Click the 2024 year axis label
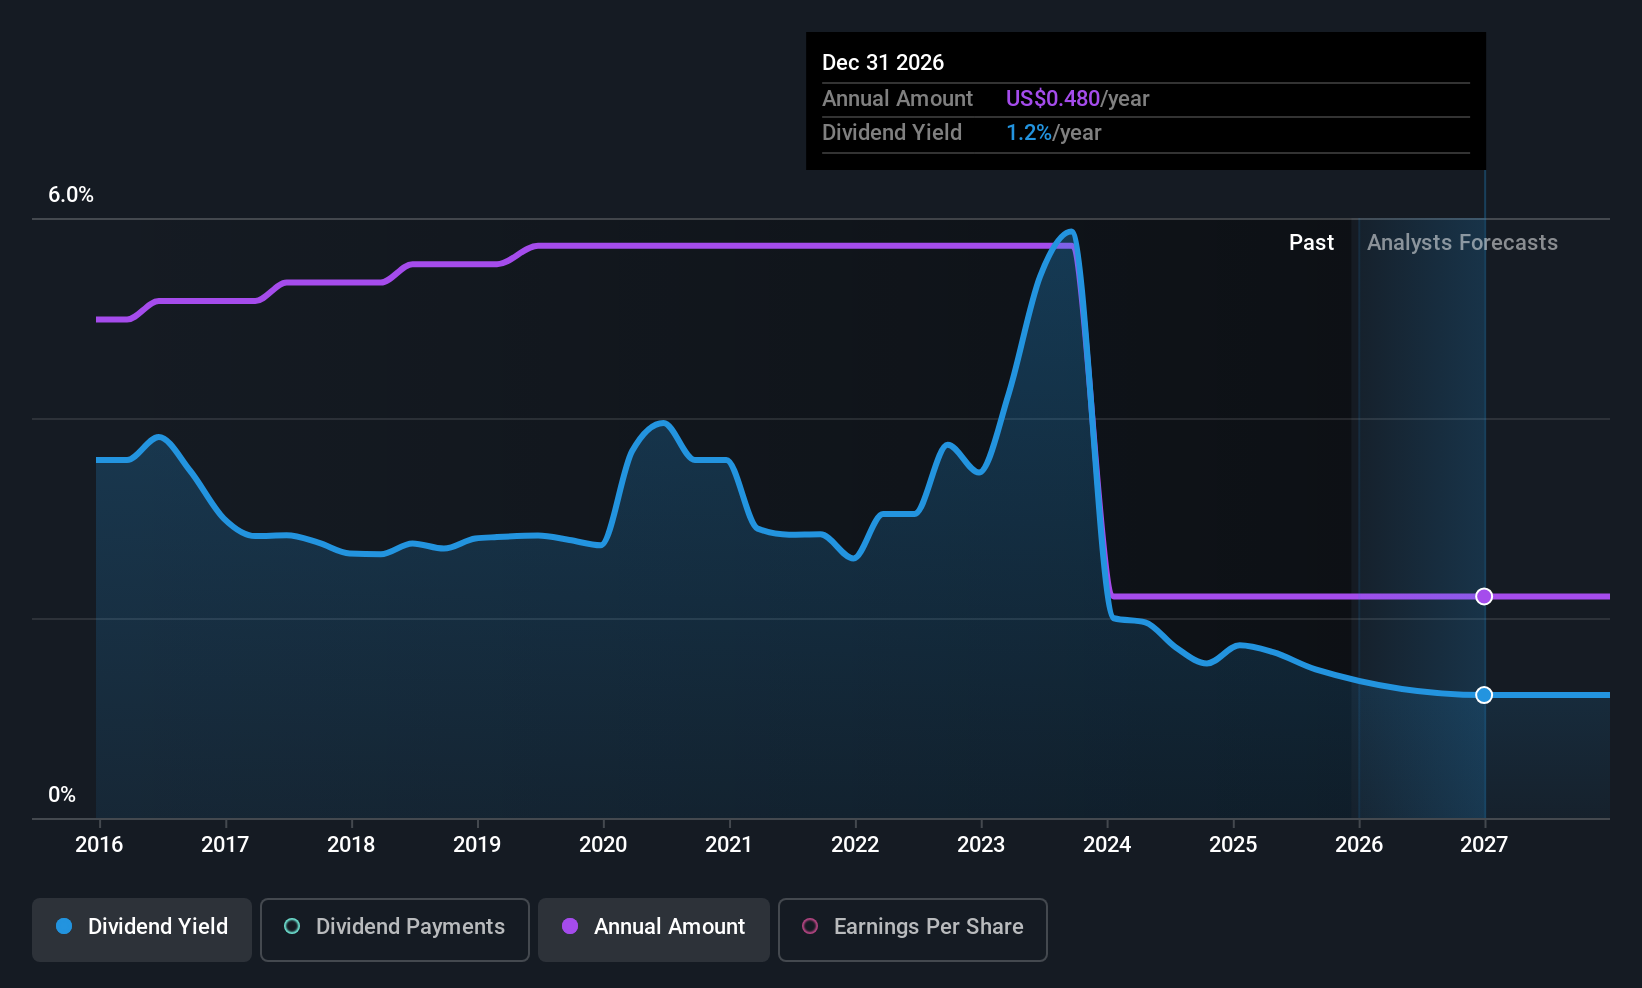Image resolution: width=1642 pixels, height=988 pixels. tap(1107, 845)
